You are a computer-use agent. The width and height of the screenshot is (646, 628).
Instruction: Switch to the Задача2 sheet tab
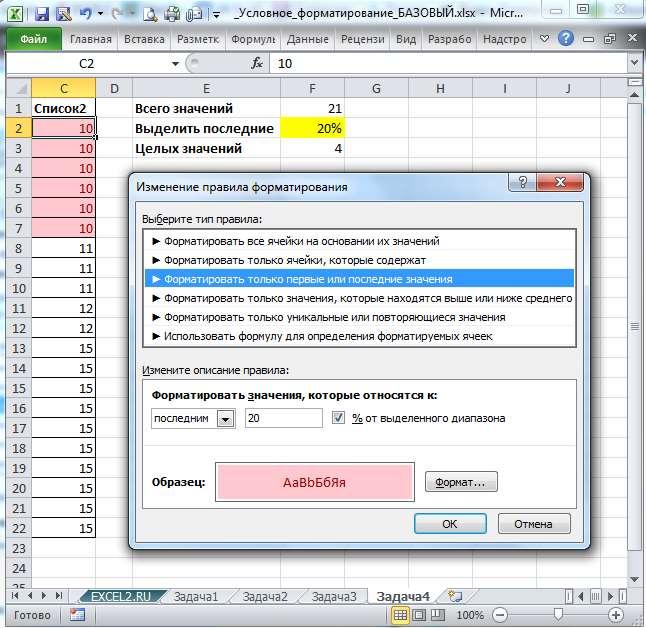click(265, 596)
